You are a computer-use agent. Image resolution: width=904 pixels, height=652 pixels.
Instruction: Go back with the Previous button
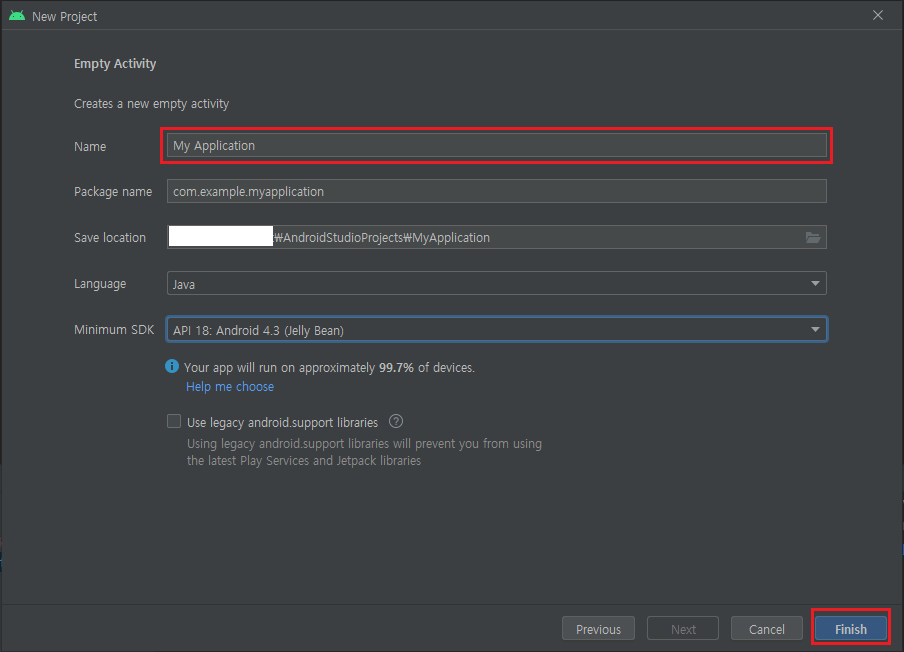click(x=598, y=628)
